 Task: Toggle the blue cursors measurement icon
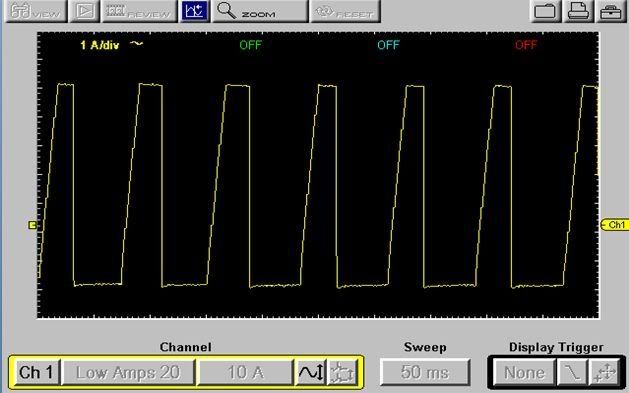[x=195, y=11]
